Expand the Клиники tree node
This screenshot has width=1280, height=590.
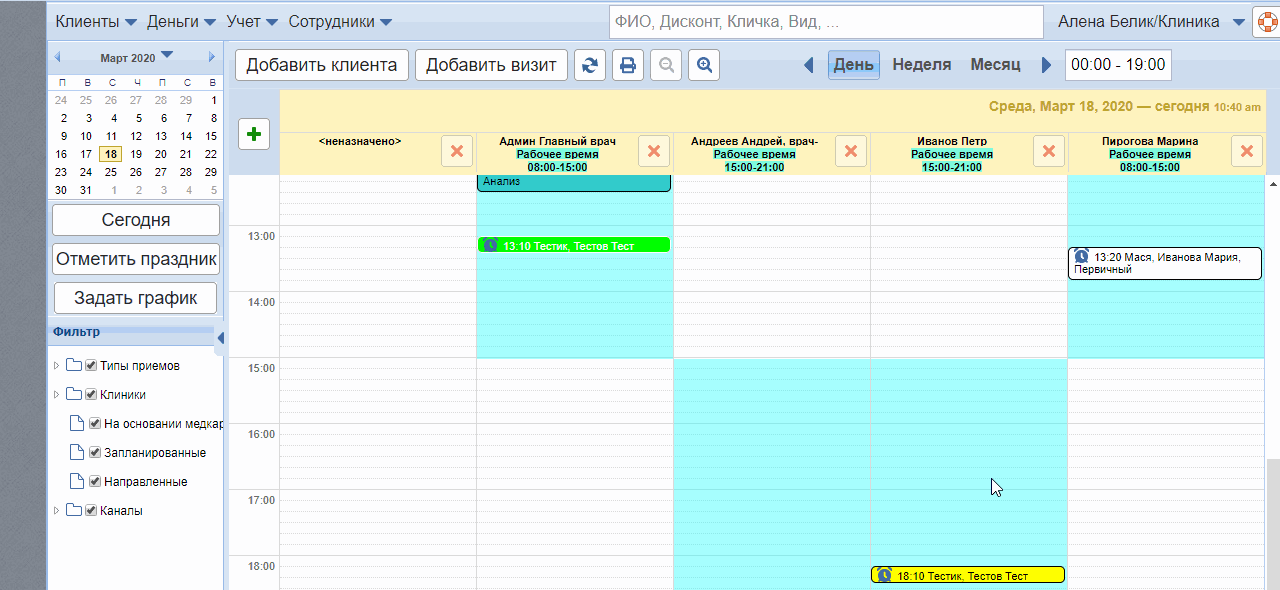pyautogui.click(x=56, y=395)
